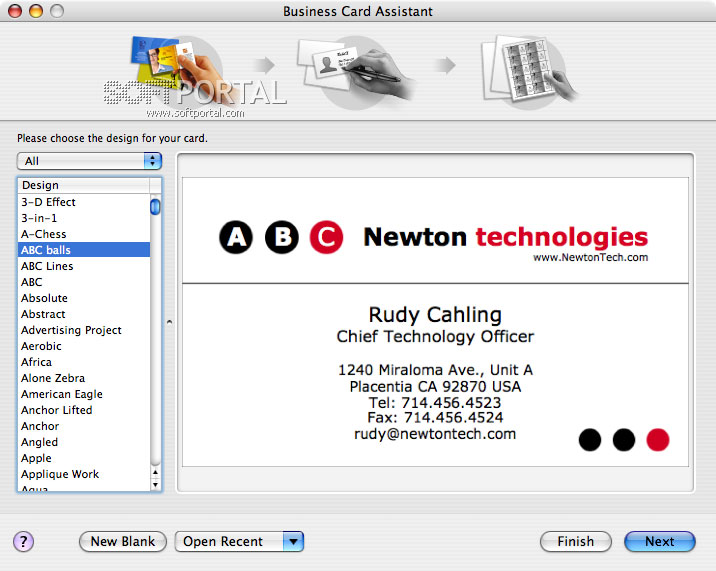Select the Apple design
716x571 pixels.
[84, 458]
